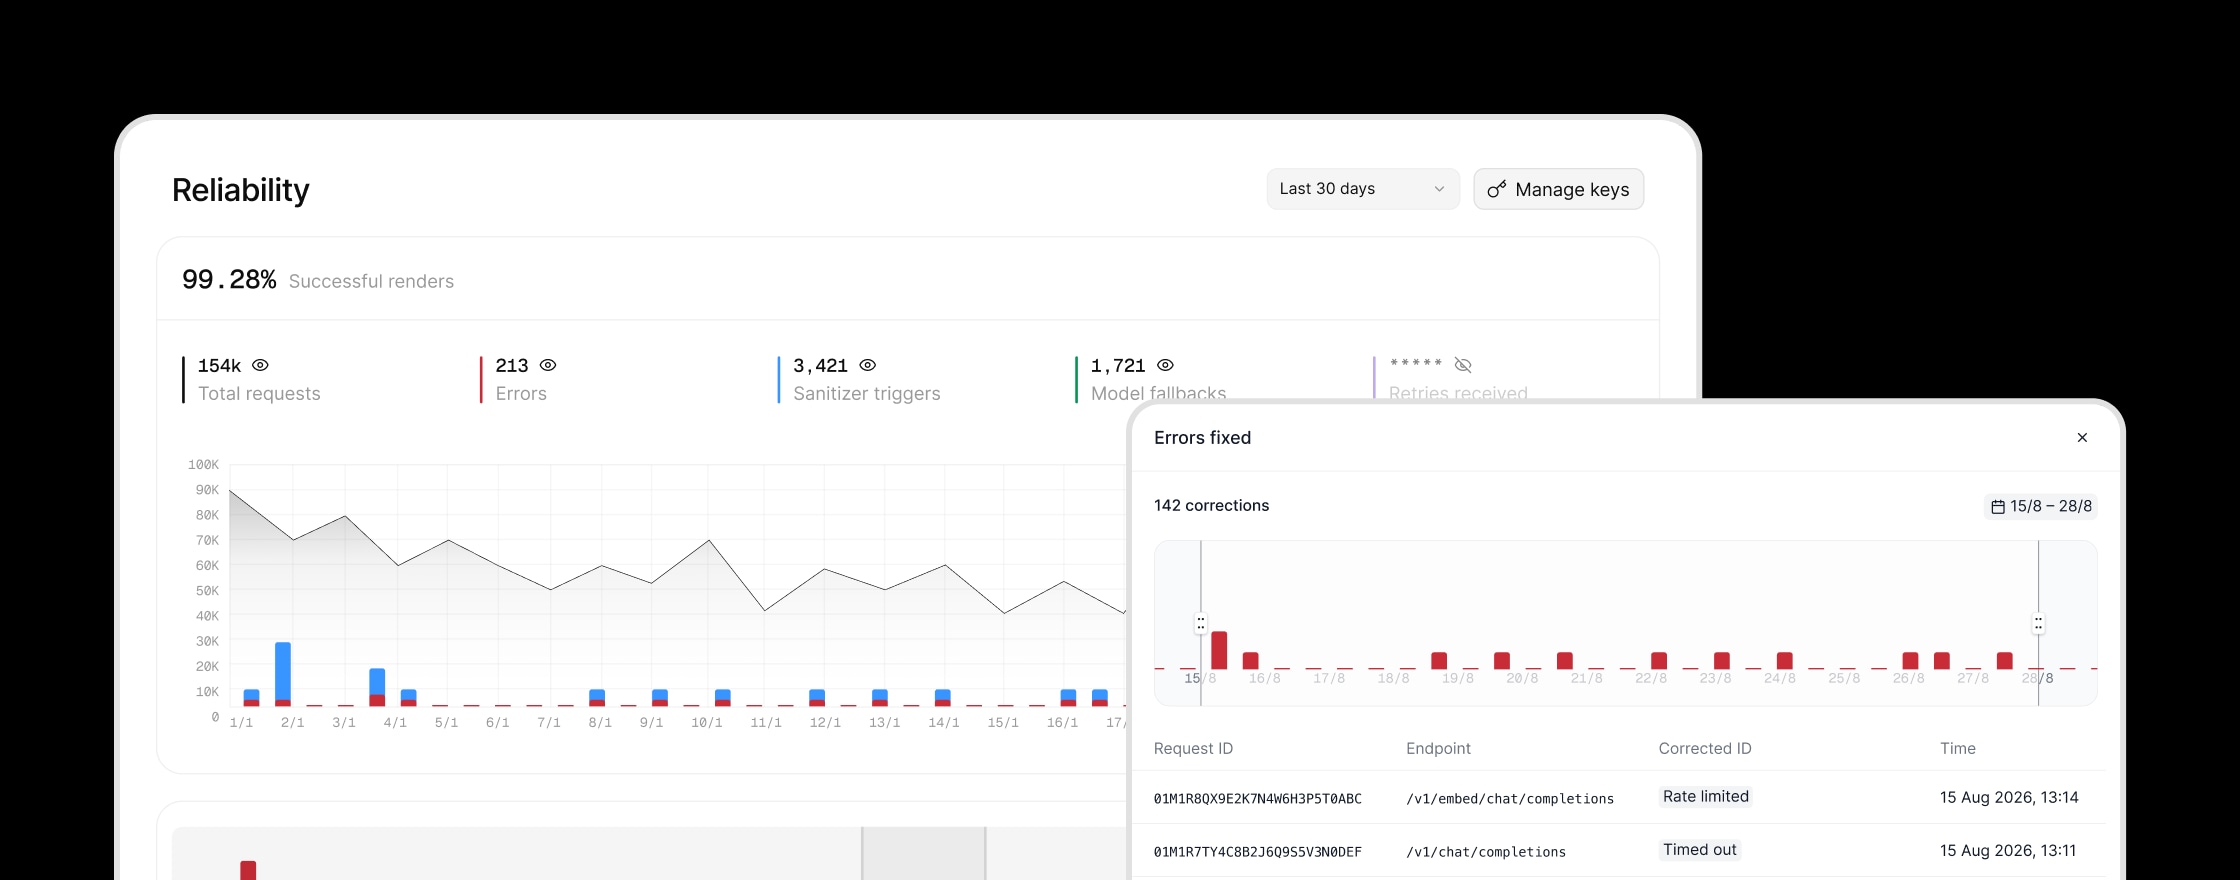
Task: Click the 15 Aug 2026, 13:14 time cell
Action: (2009, 797)
